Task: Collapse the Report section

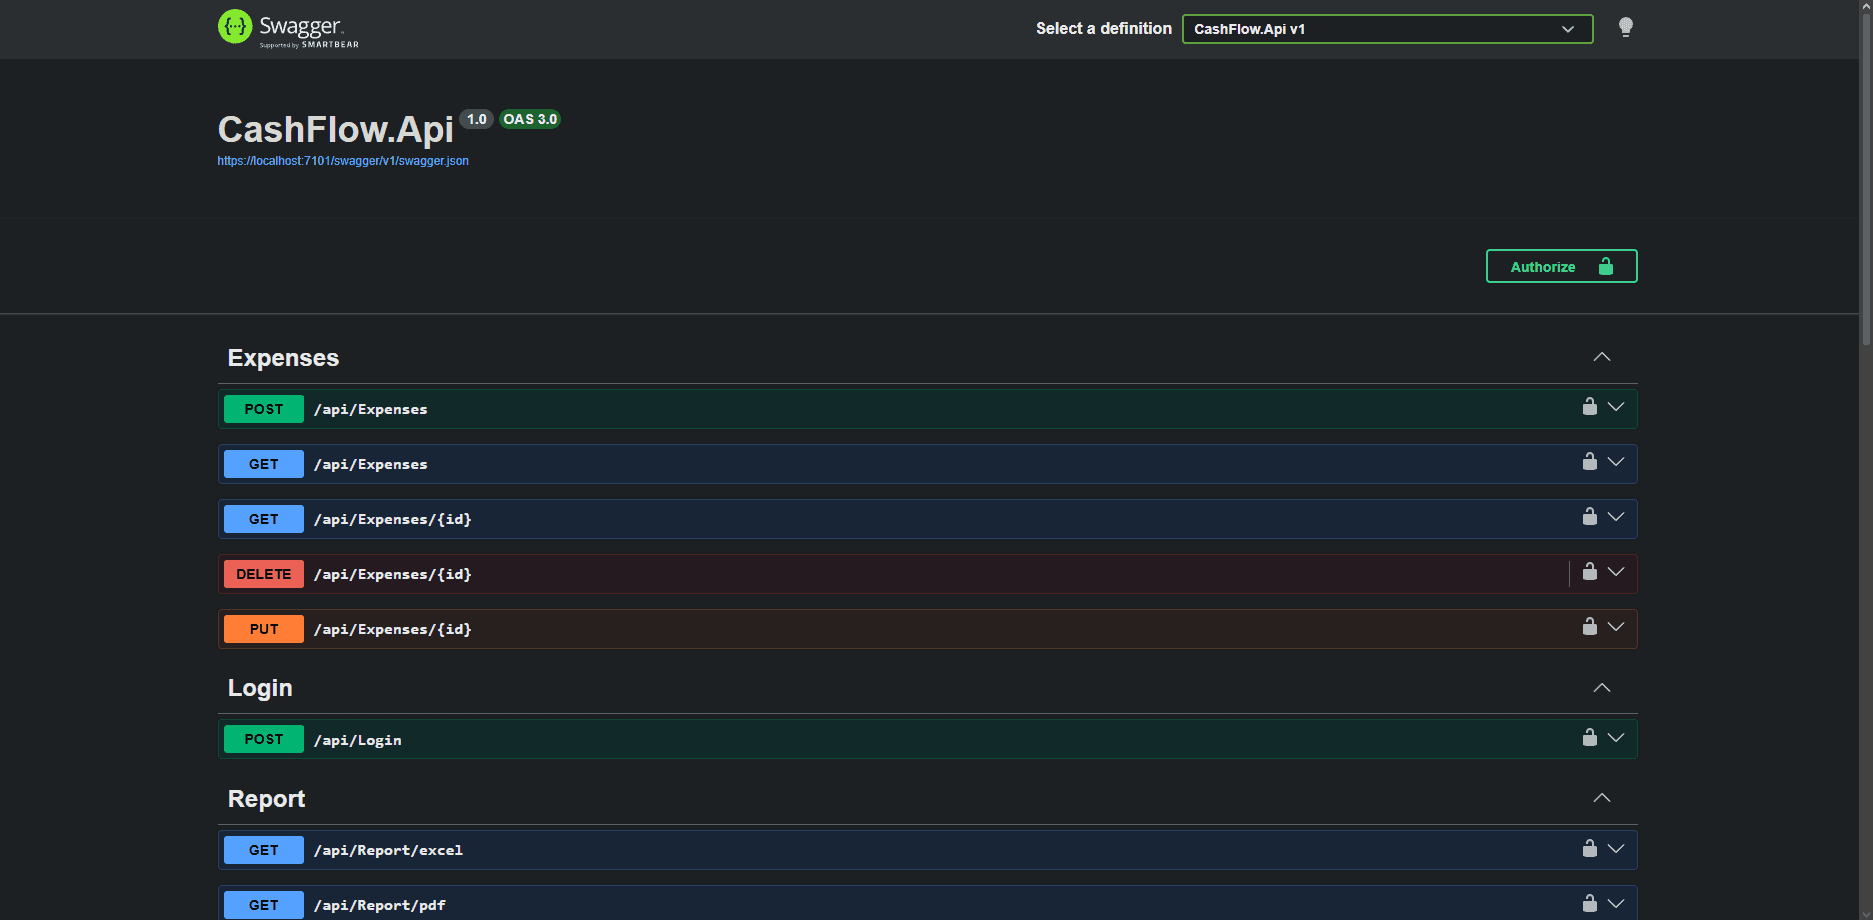Action: pyautogui.click(x=1601, y=798)
